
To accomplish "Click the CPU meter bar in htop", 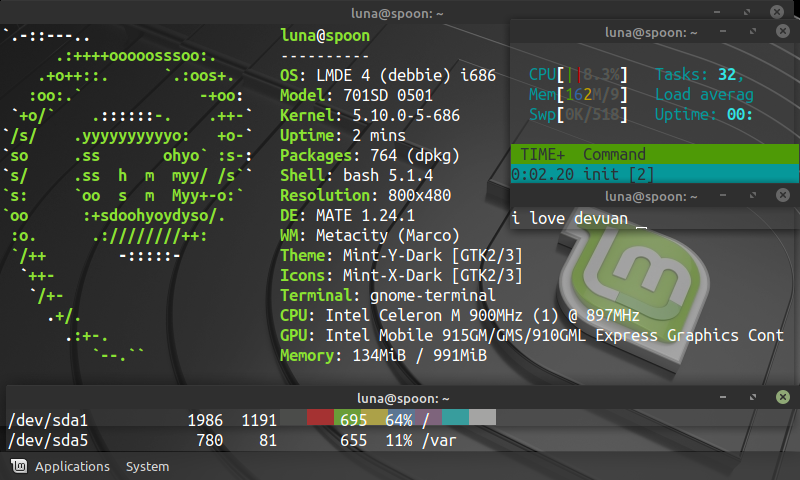I will (x=578, y=74).
